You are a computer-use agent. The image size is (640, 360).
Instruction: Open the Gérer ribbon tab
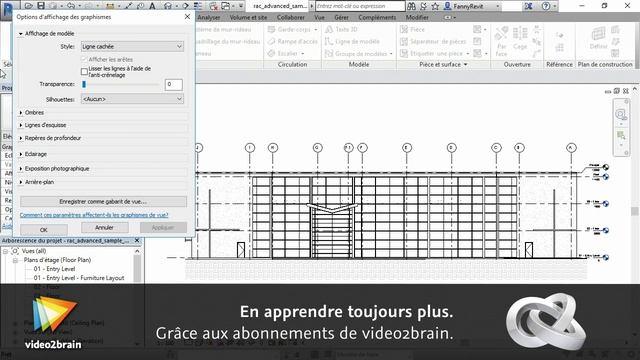[x=341, y=18]
